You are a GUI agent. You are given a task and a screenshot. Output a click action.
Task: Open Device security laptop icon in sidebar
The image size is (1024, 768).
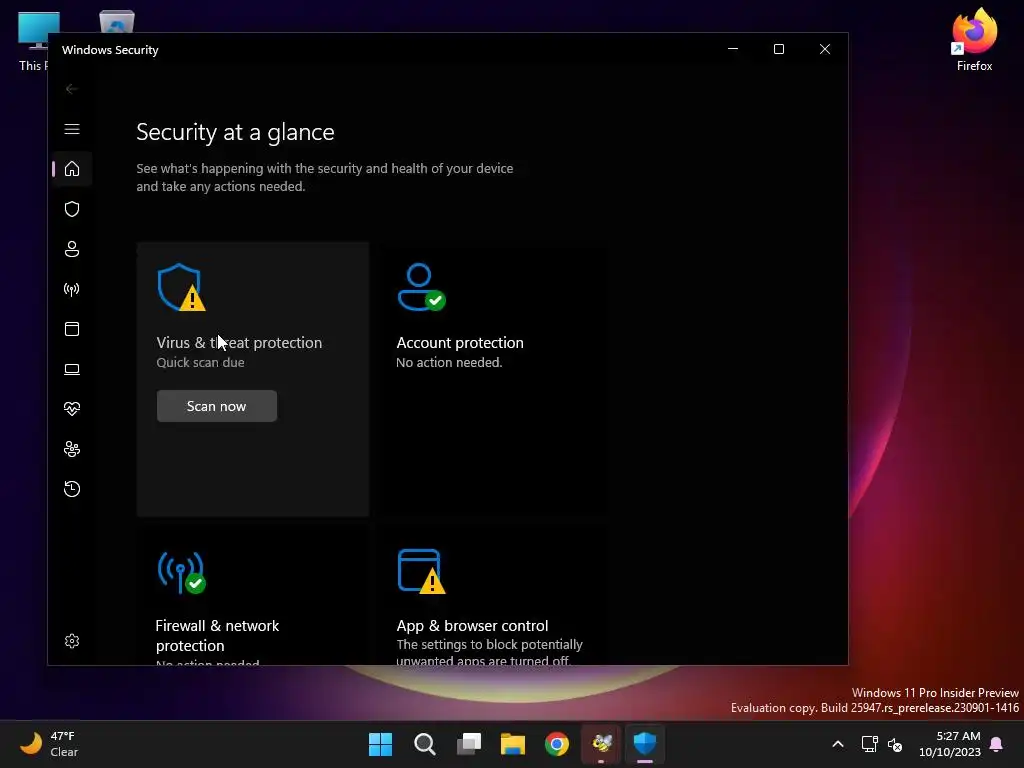(x=72, y=369)
